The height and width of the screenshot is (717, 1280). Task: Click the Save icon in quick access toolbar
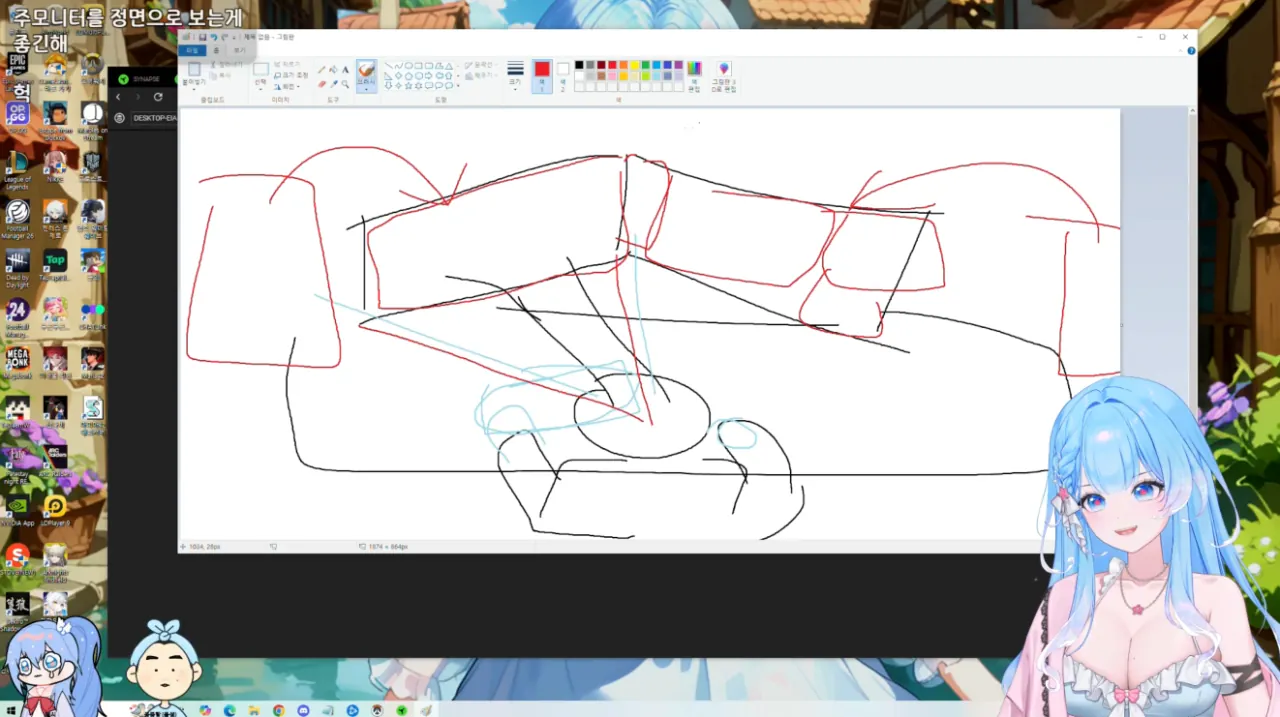click(x=202, y=37)
